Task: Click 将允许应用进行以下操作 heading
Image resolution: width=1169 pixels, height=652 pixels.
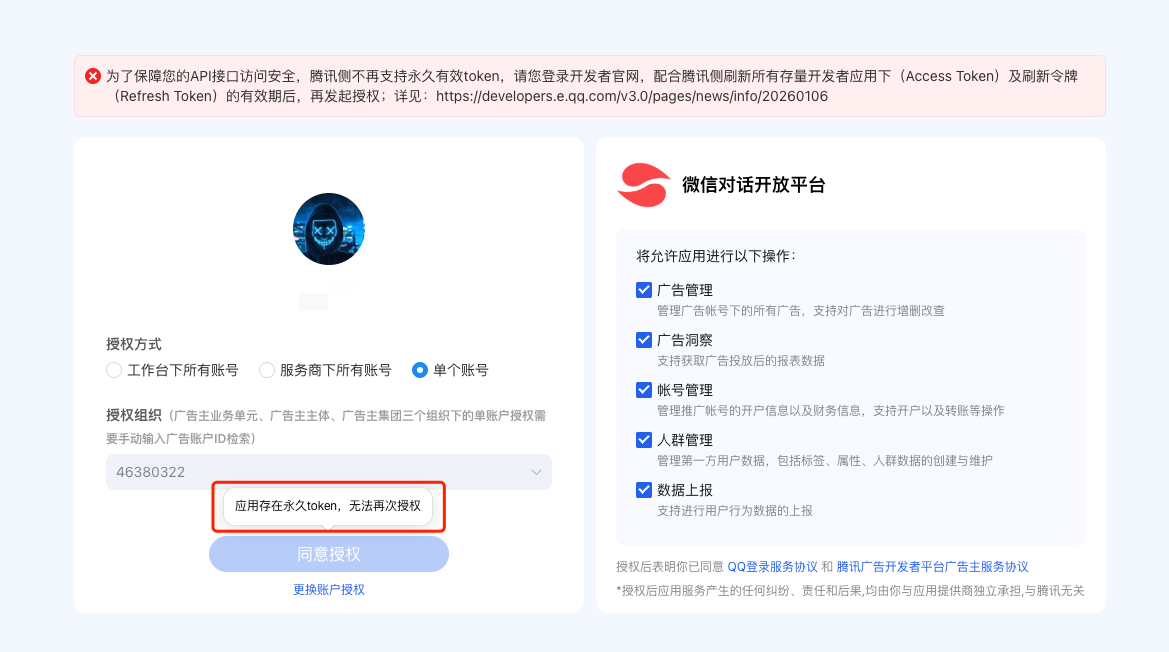Action: 716,256
